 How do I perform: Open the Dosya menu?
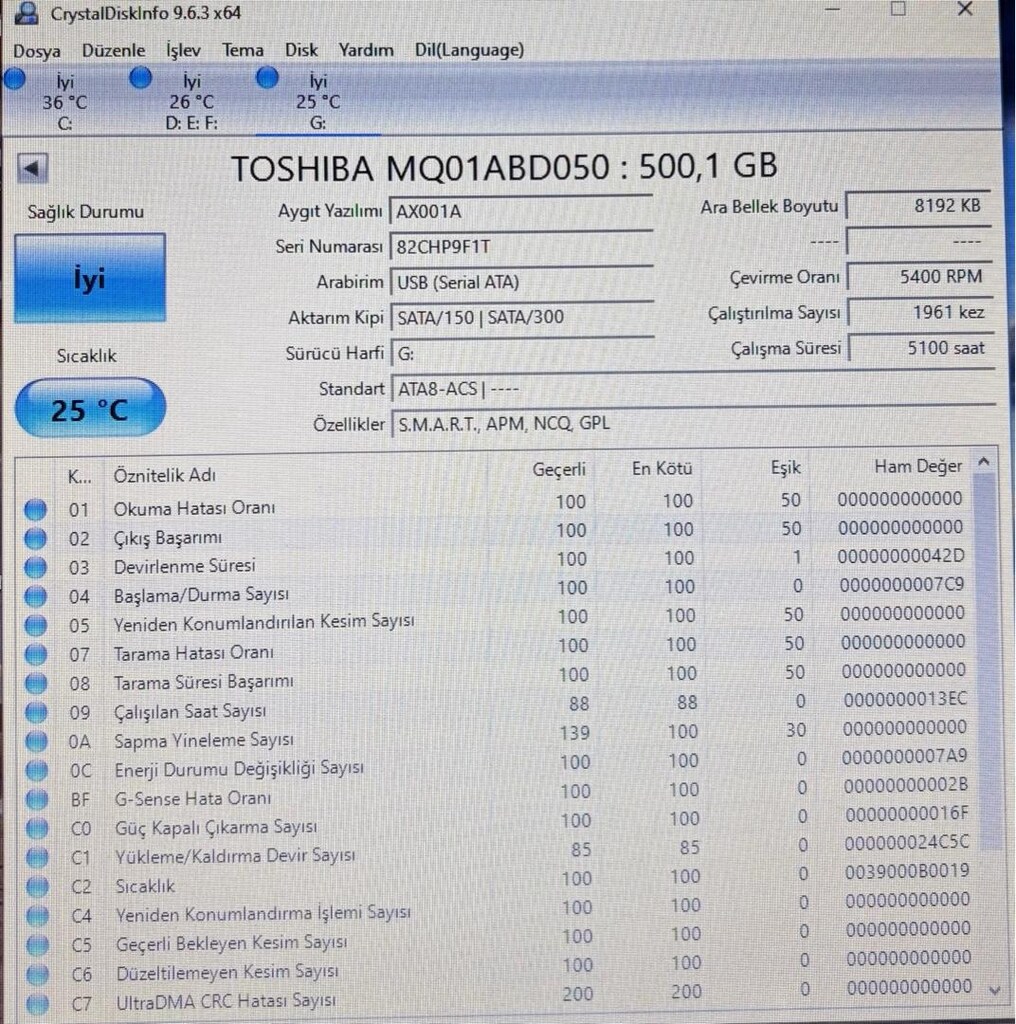(x=37, y=51)
